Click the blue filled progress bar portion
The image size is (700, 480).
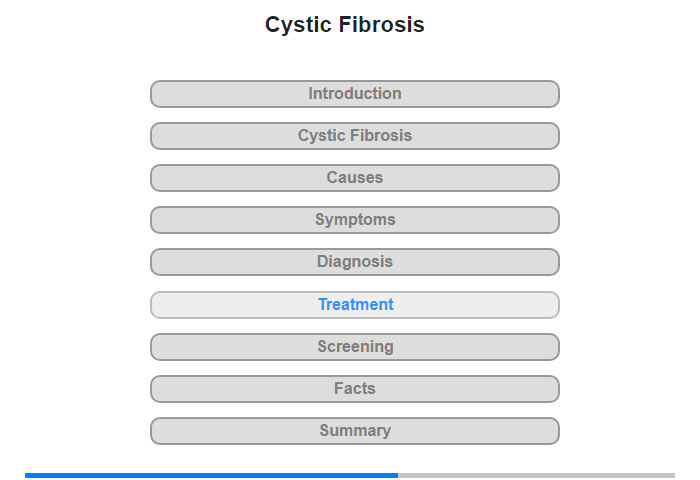click(211, 475)
